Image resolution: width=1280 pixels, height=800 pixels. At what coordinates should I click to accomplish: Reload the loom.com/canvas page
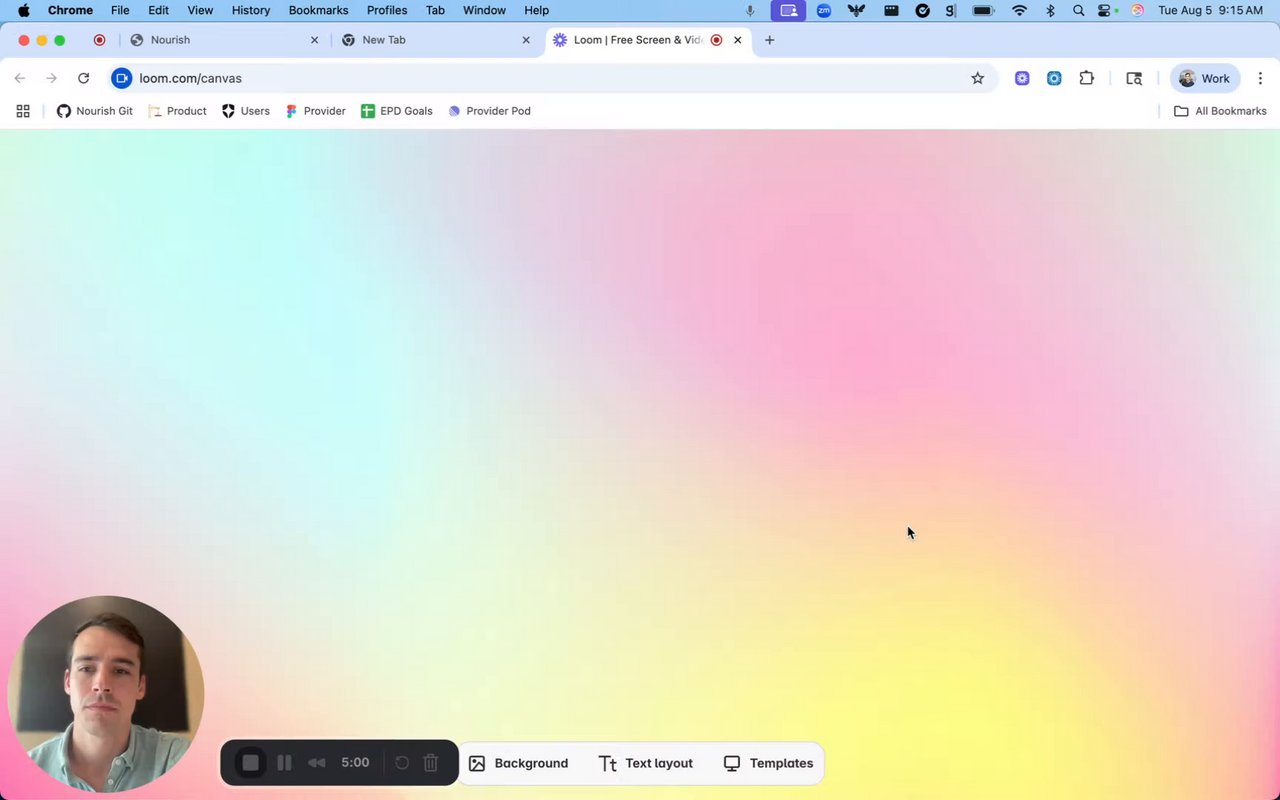tap(84, 78)
